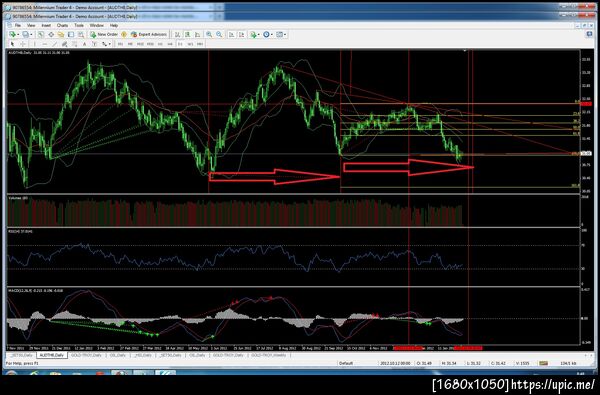The image size is (600, 395).
Task: Launch the Strategy Tester icon
Action: [x=81, y=34]
